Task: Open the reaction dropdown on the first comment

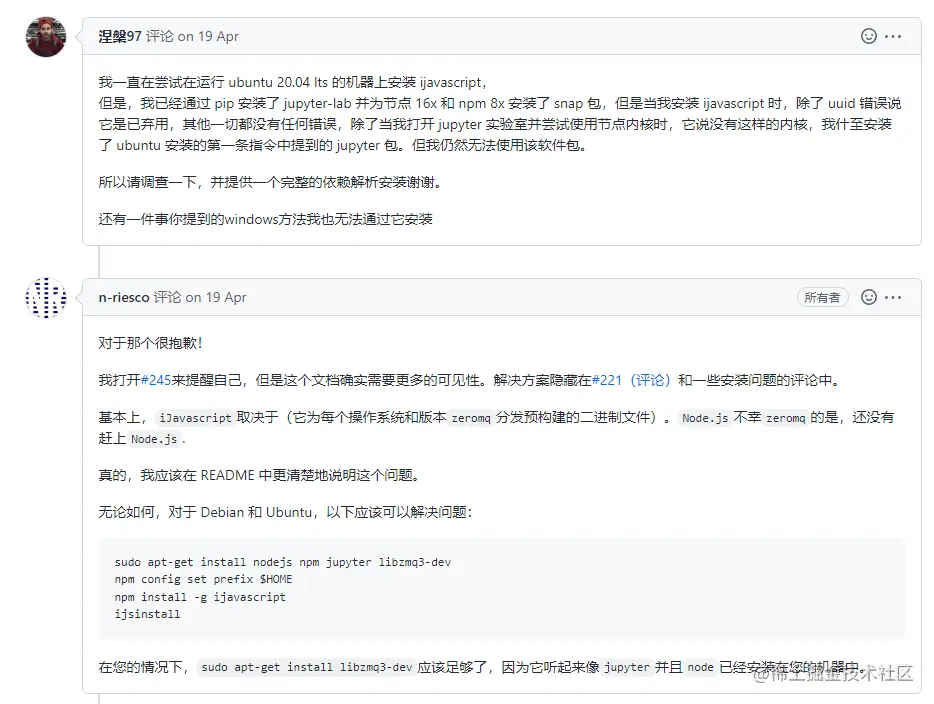Action: 868,35
